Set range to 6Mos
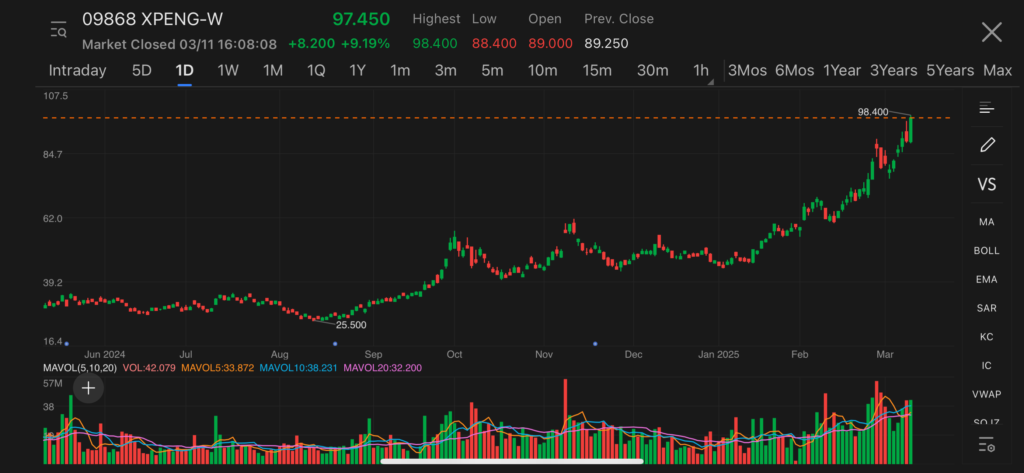 pos(794,71)
